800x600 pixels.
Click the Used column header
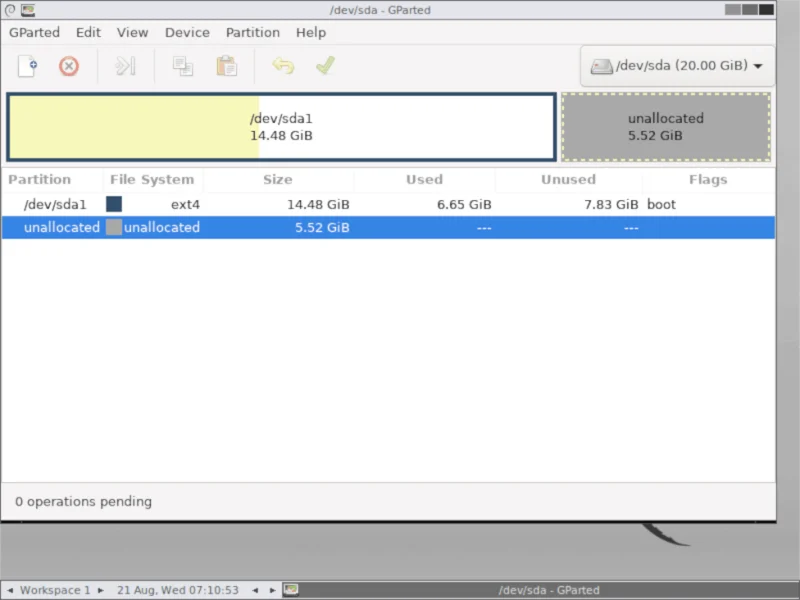(424, 180)
